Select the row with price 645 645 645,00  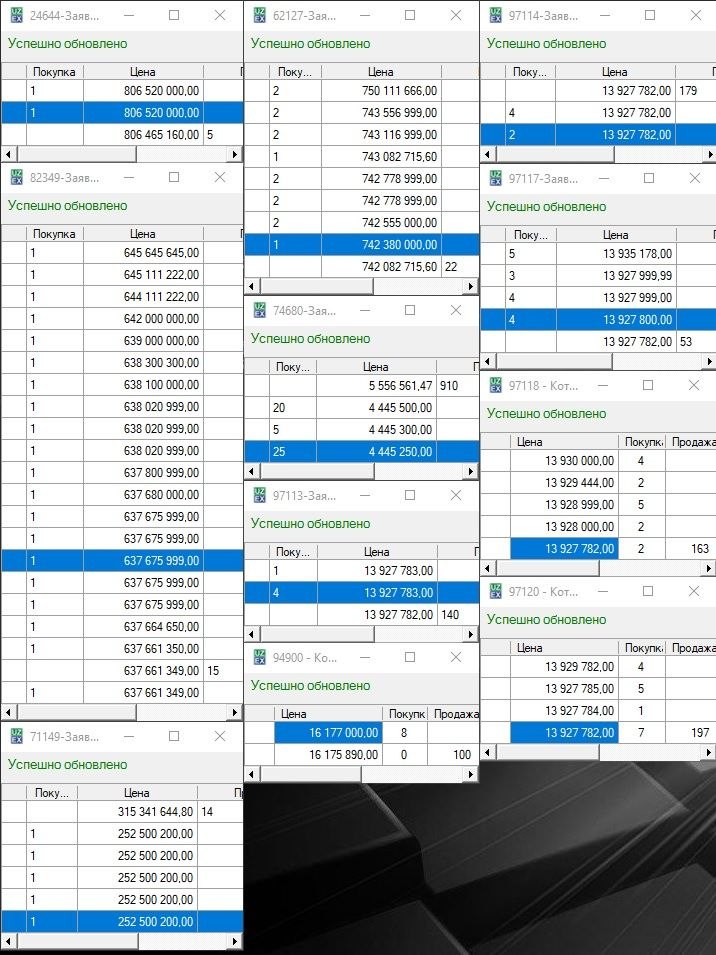[x=122, y=253]
